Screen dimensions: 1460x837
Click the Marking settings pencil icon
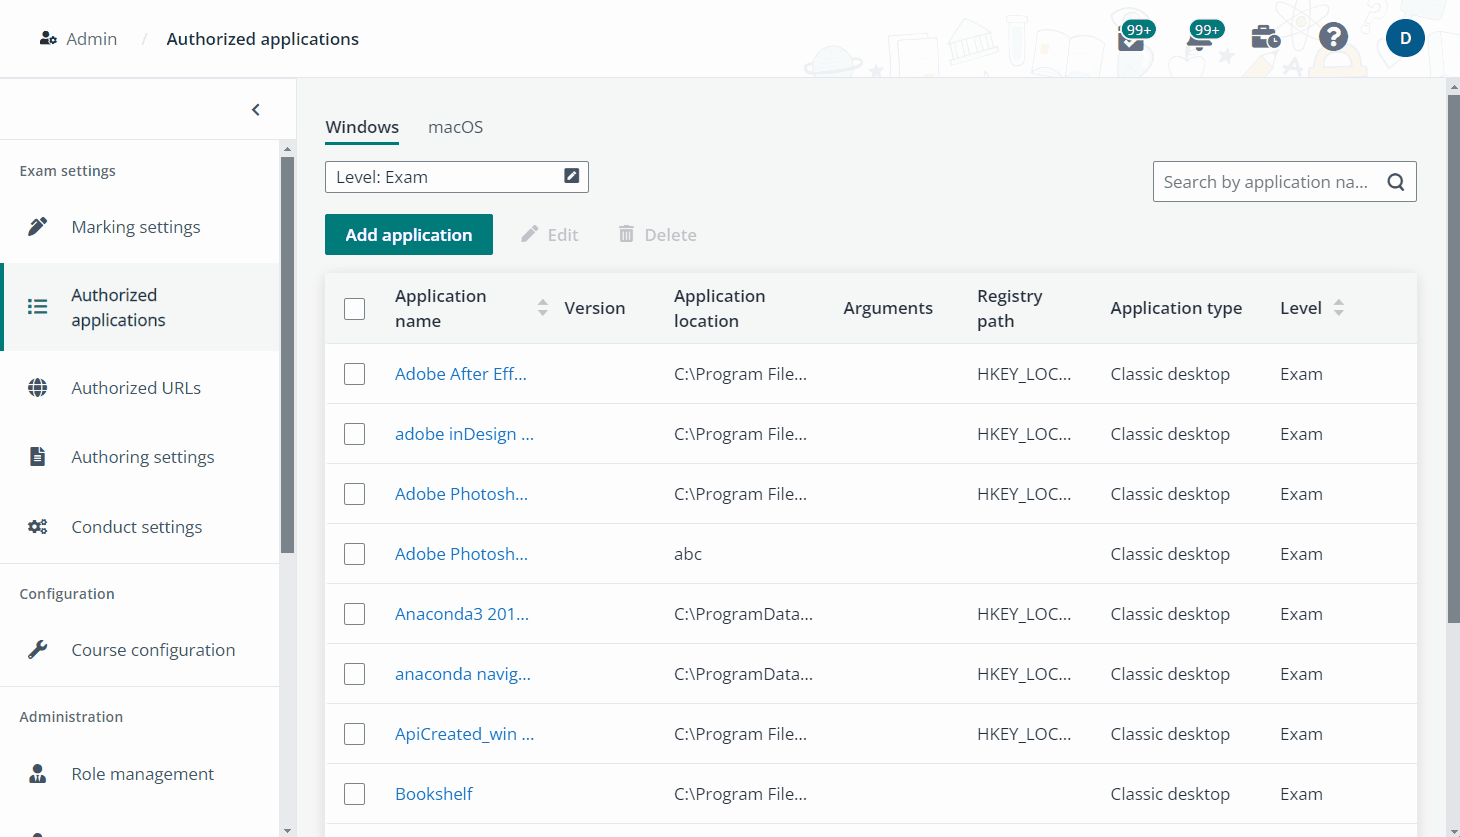(38, 227)
